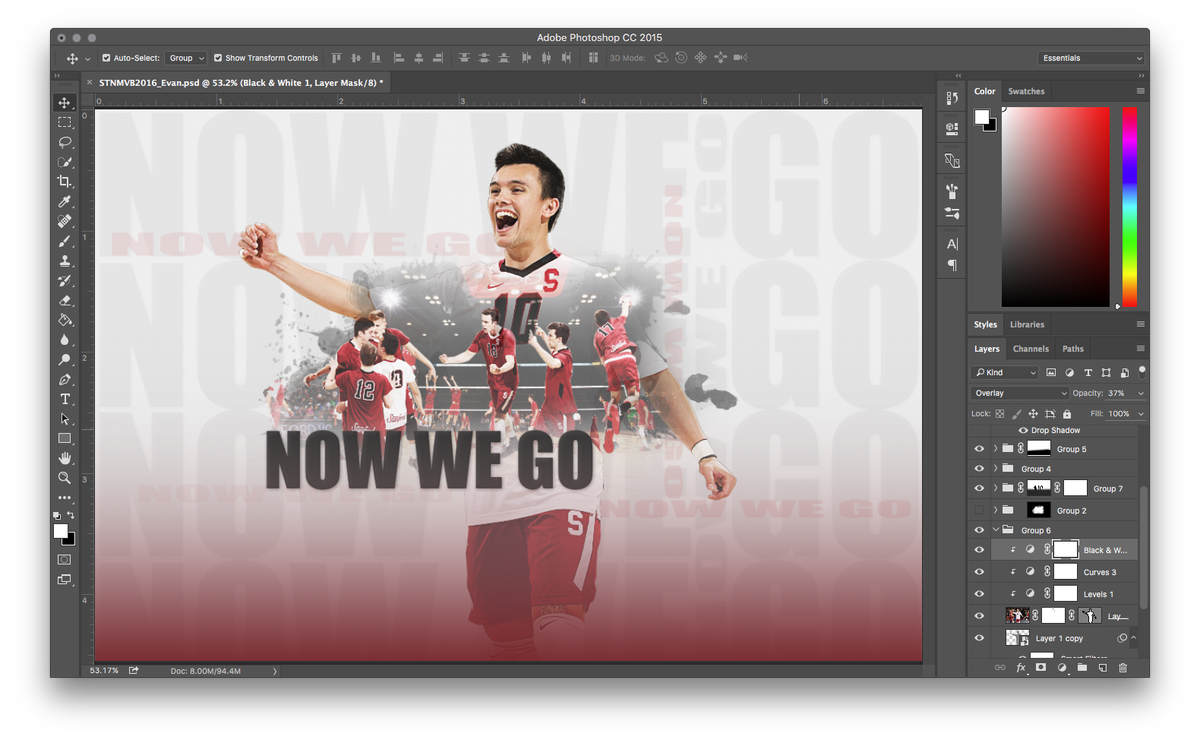
Task: Open the Styles tab
Action: pos(986,324)
